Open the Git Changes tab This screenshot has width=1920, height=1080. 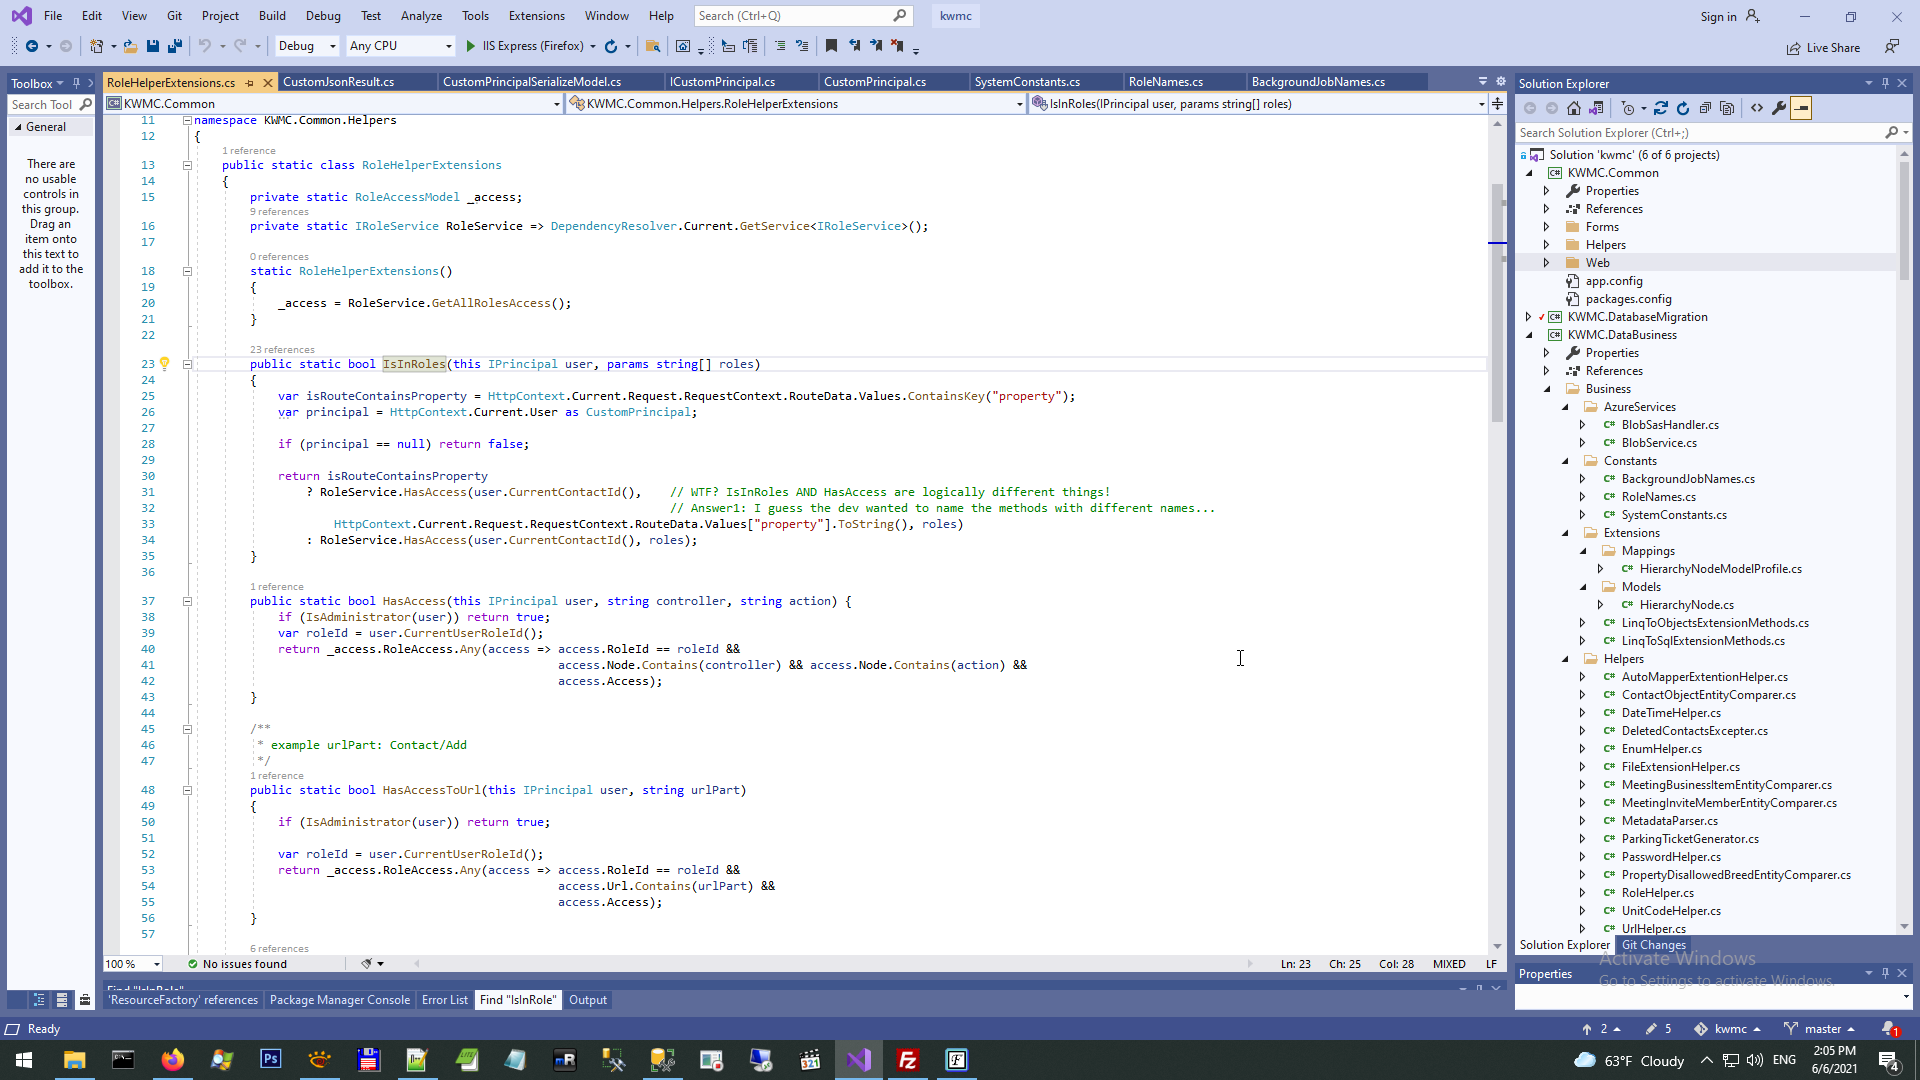1653,945
